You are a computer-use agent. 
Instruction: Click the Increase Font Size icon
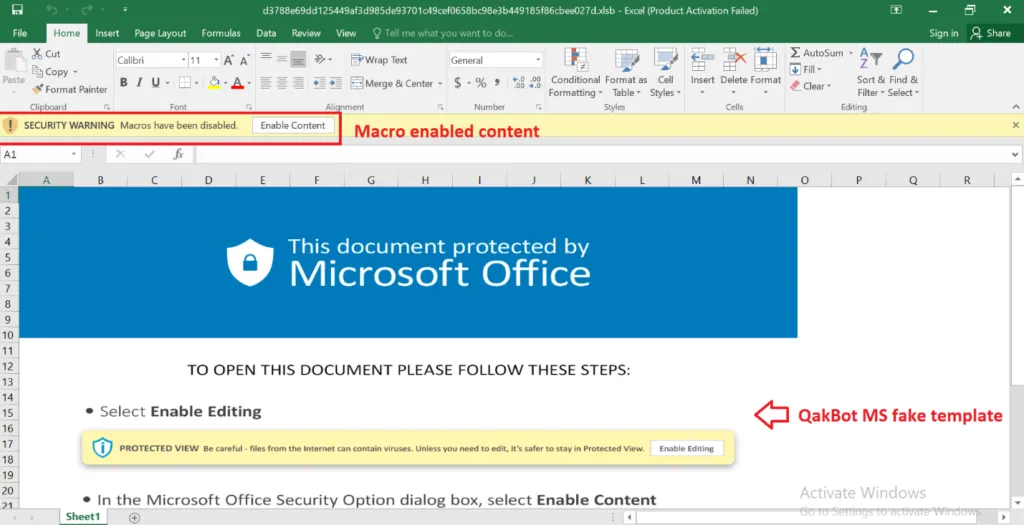coord(229,60)
